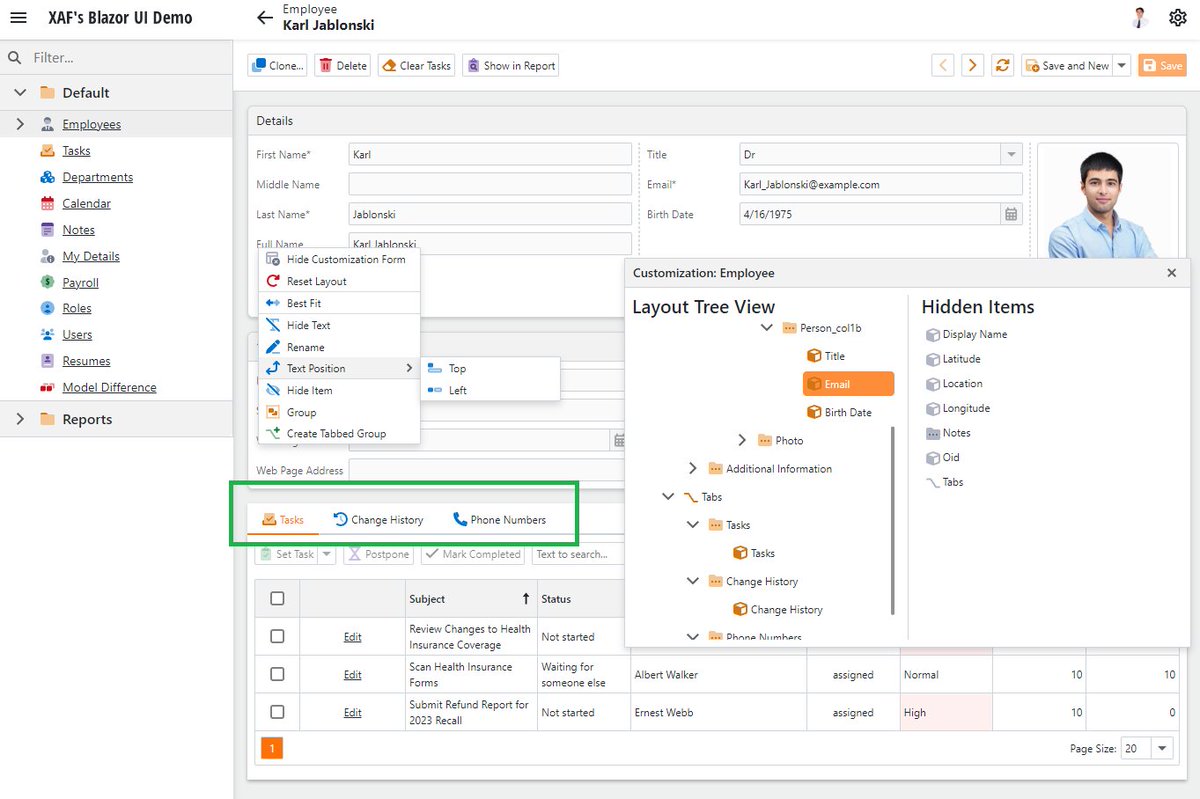The image size is (1200, 799).
Task: Open the settings gear icon
Action: tap(1177, 18)
